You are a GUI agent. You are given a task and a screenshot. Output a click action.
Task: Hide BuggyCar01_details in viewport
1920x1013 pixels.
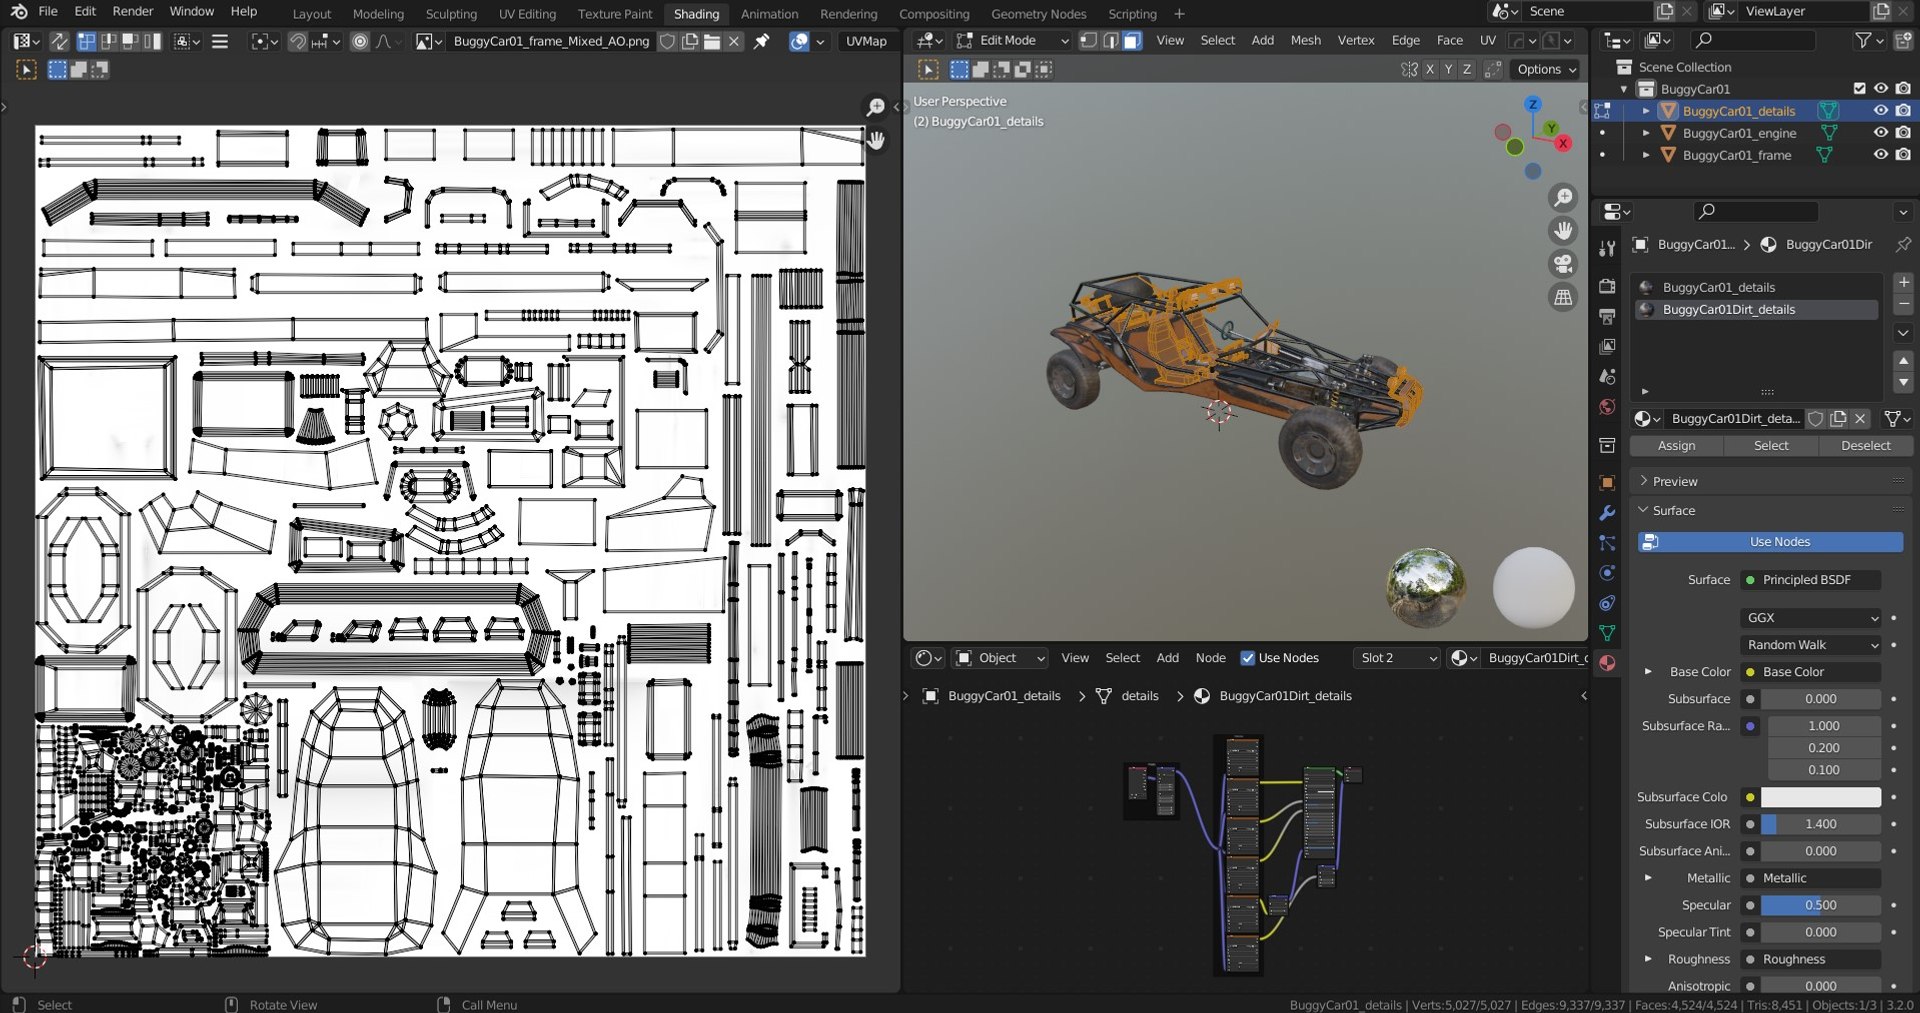[1881, 111]
